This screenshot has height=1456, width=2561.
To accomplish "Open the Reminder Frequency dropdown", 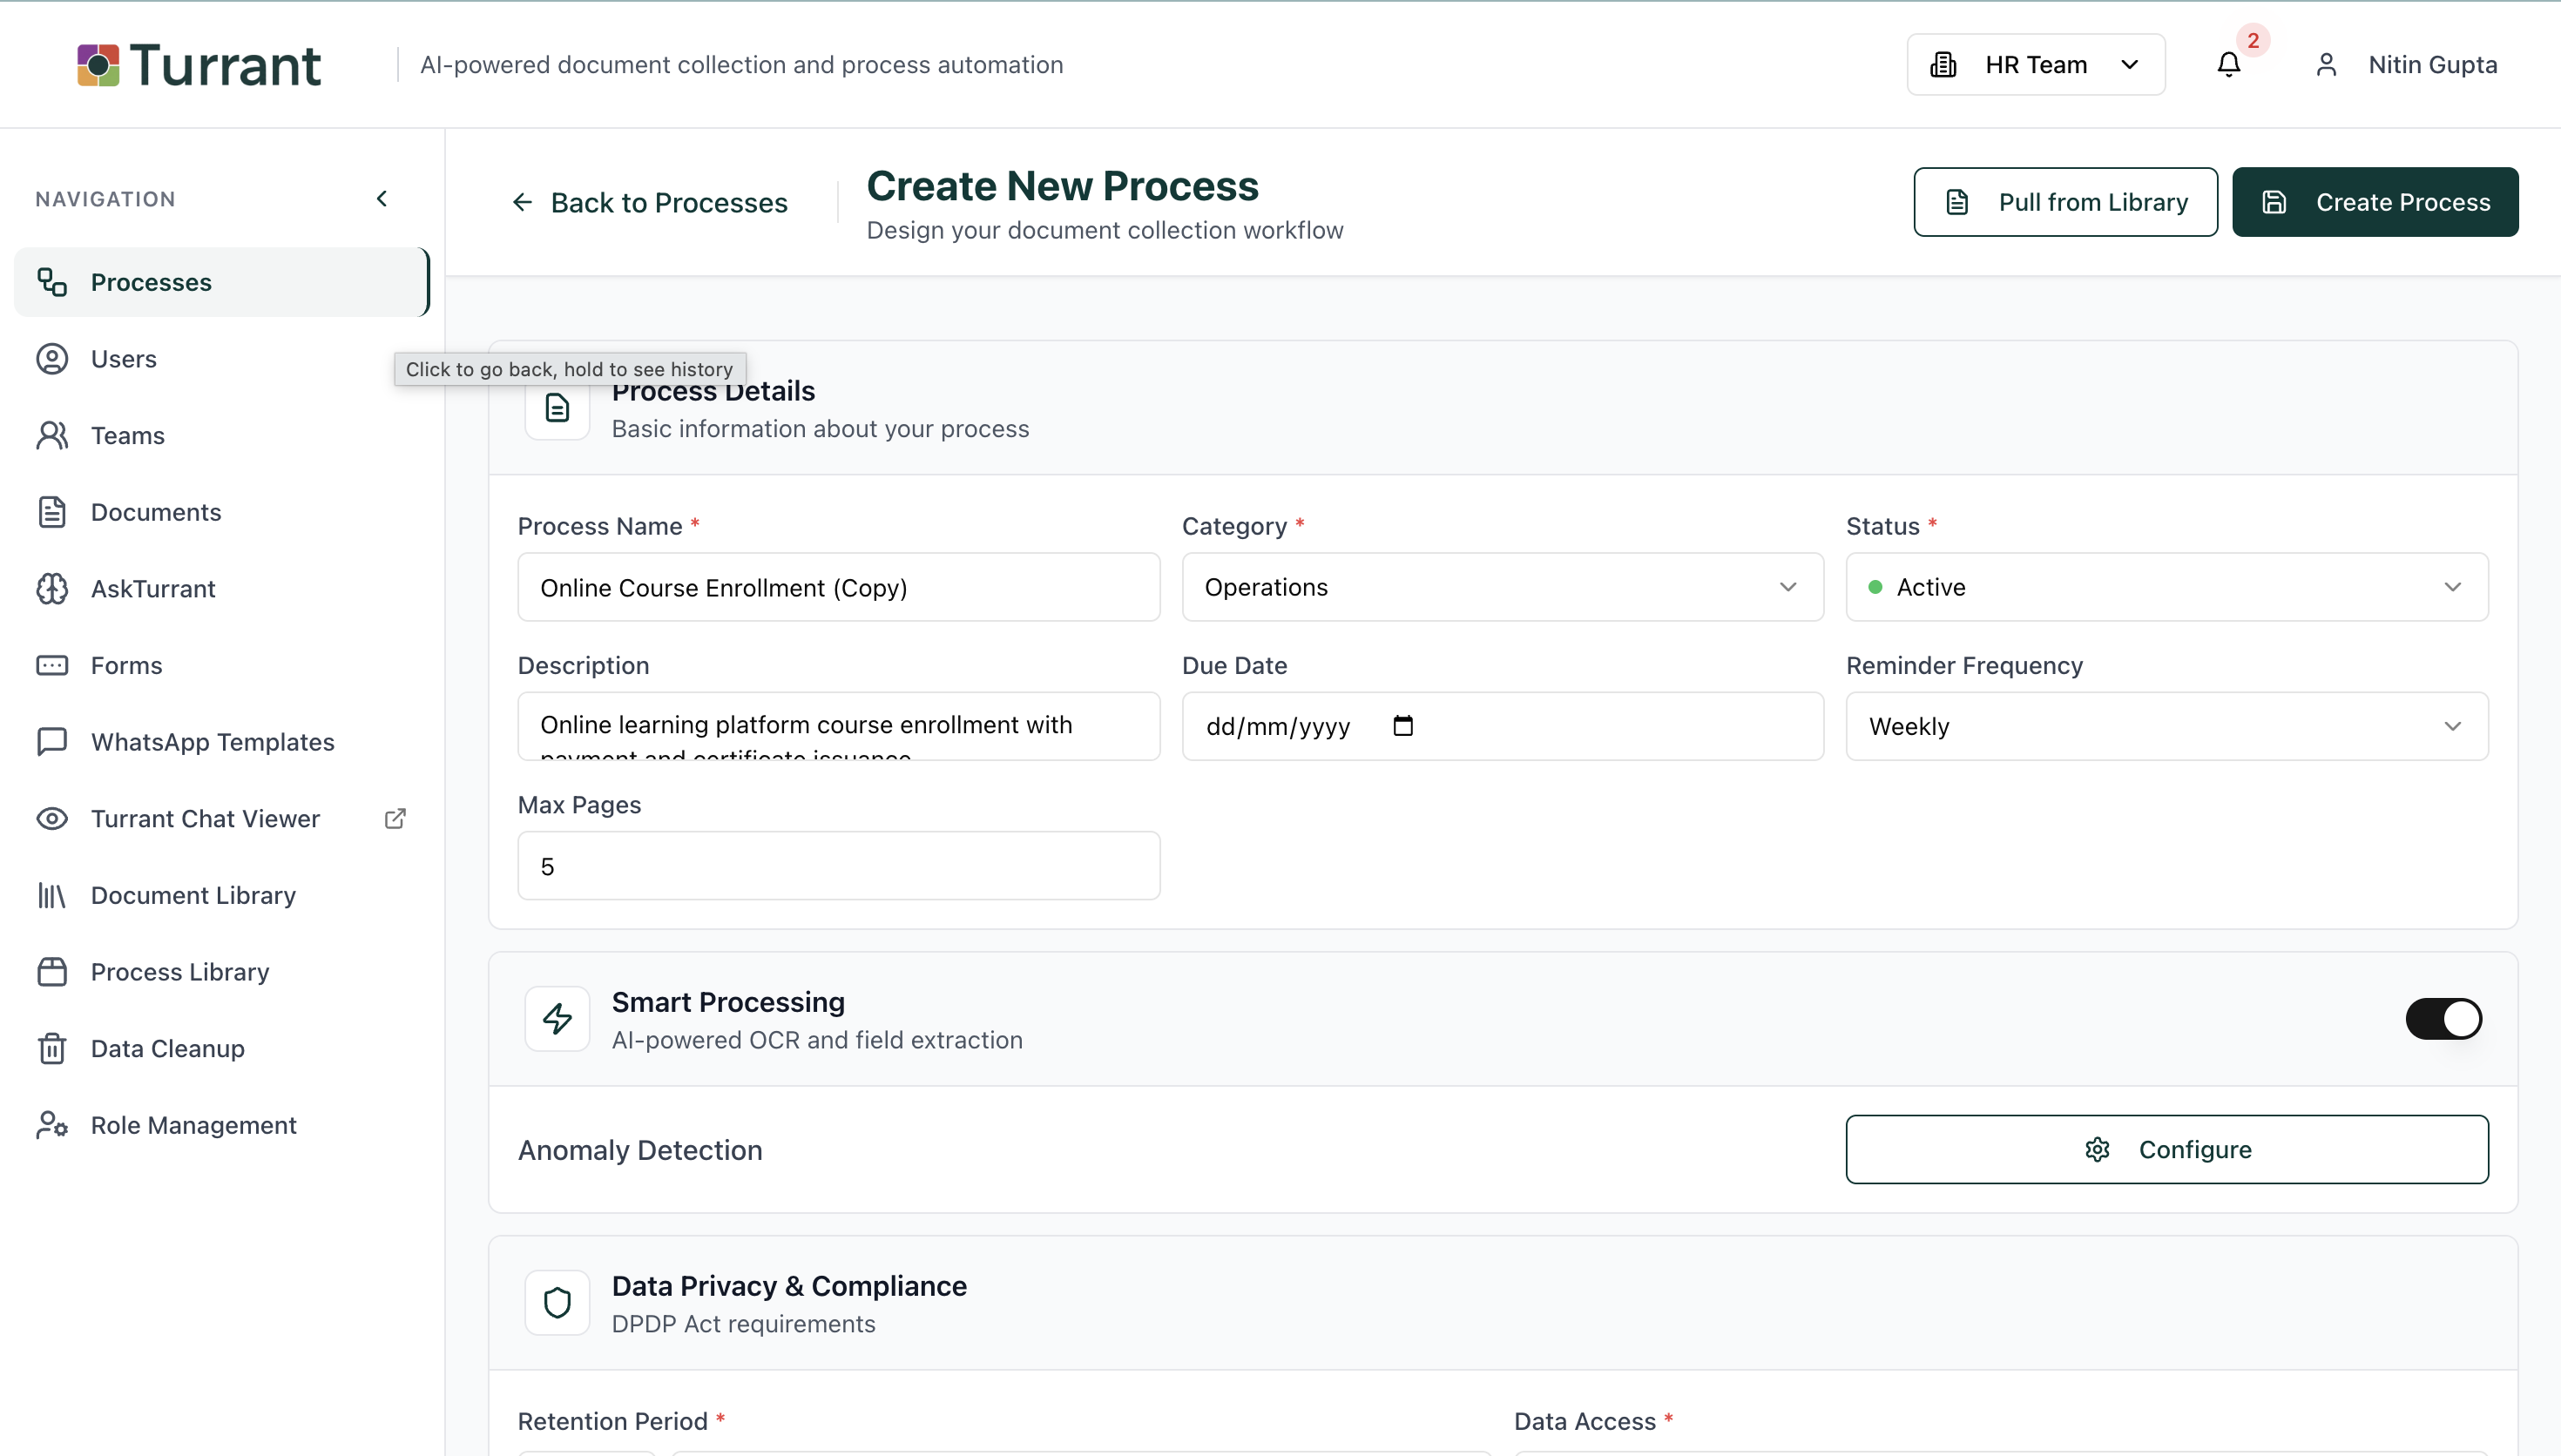I will point(2165,726).
